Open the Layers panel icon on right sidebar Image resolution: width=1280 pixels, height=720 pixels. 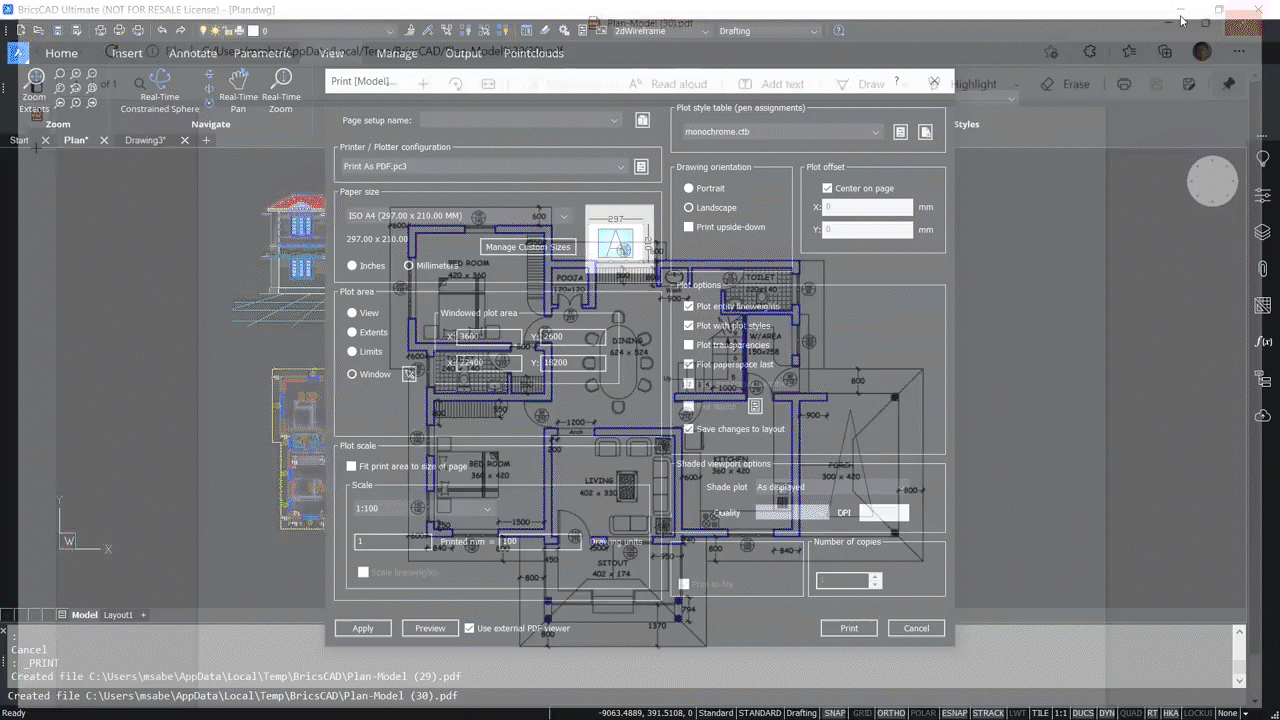coord(1263,232)
